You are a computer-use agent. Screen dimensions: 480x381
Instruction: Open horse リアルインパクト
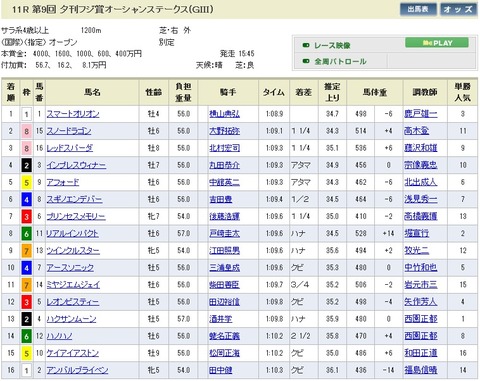click(x=72, y=234)
